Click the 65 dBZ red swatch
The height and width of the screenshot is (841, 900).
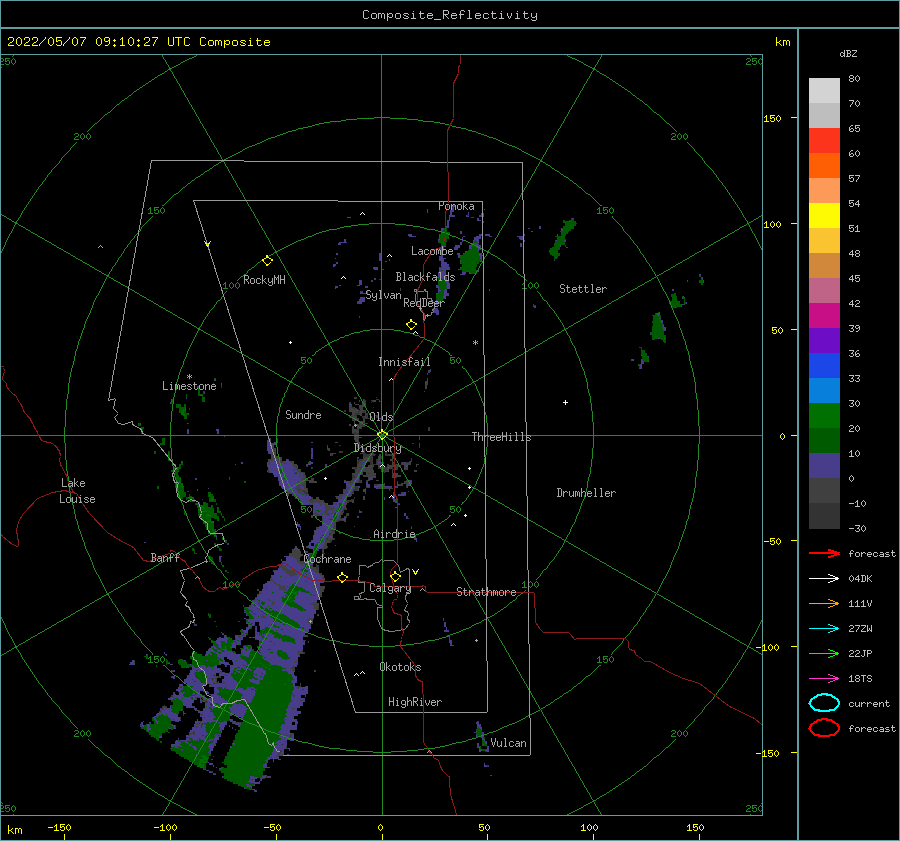[x=824, y=140]
